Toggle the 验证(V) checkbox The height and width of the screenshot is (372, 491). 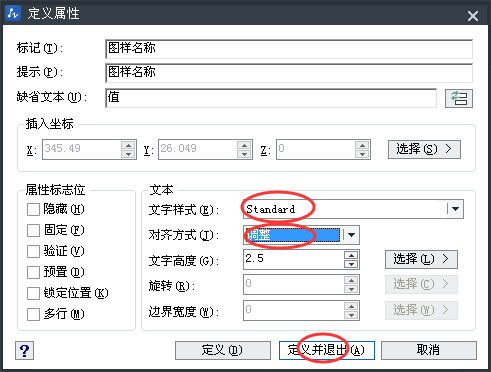tap(33, 251)
